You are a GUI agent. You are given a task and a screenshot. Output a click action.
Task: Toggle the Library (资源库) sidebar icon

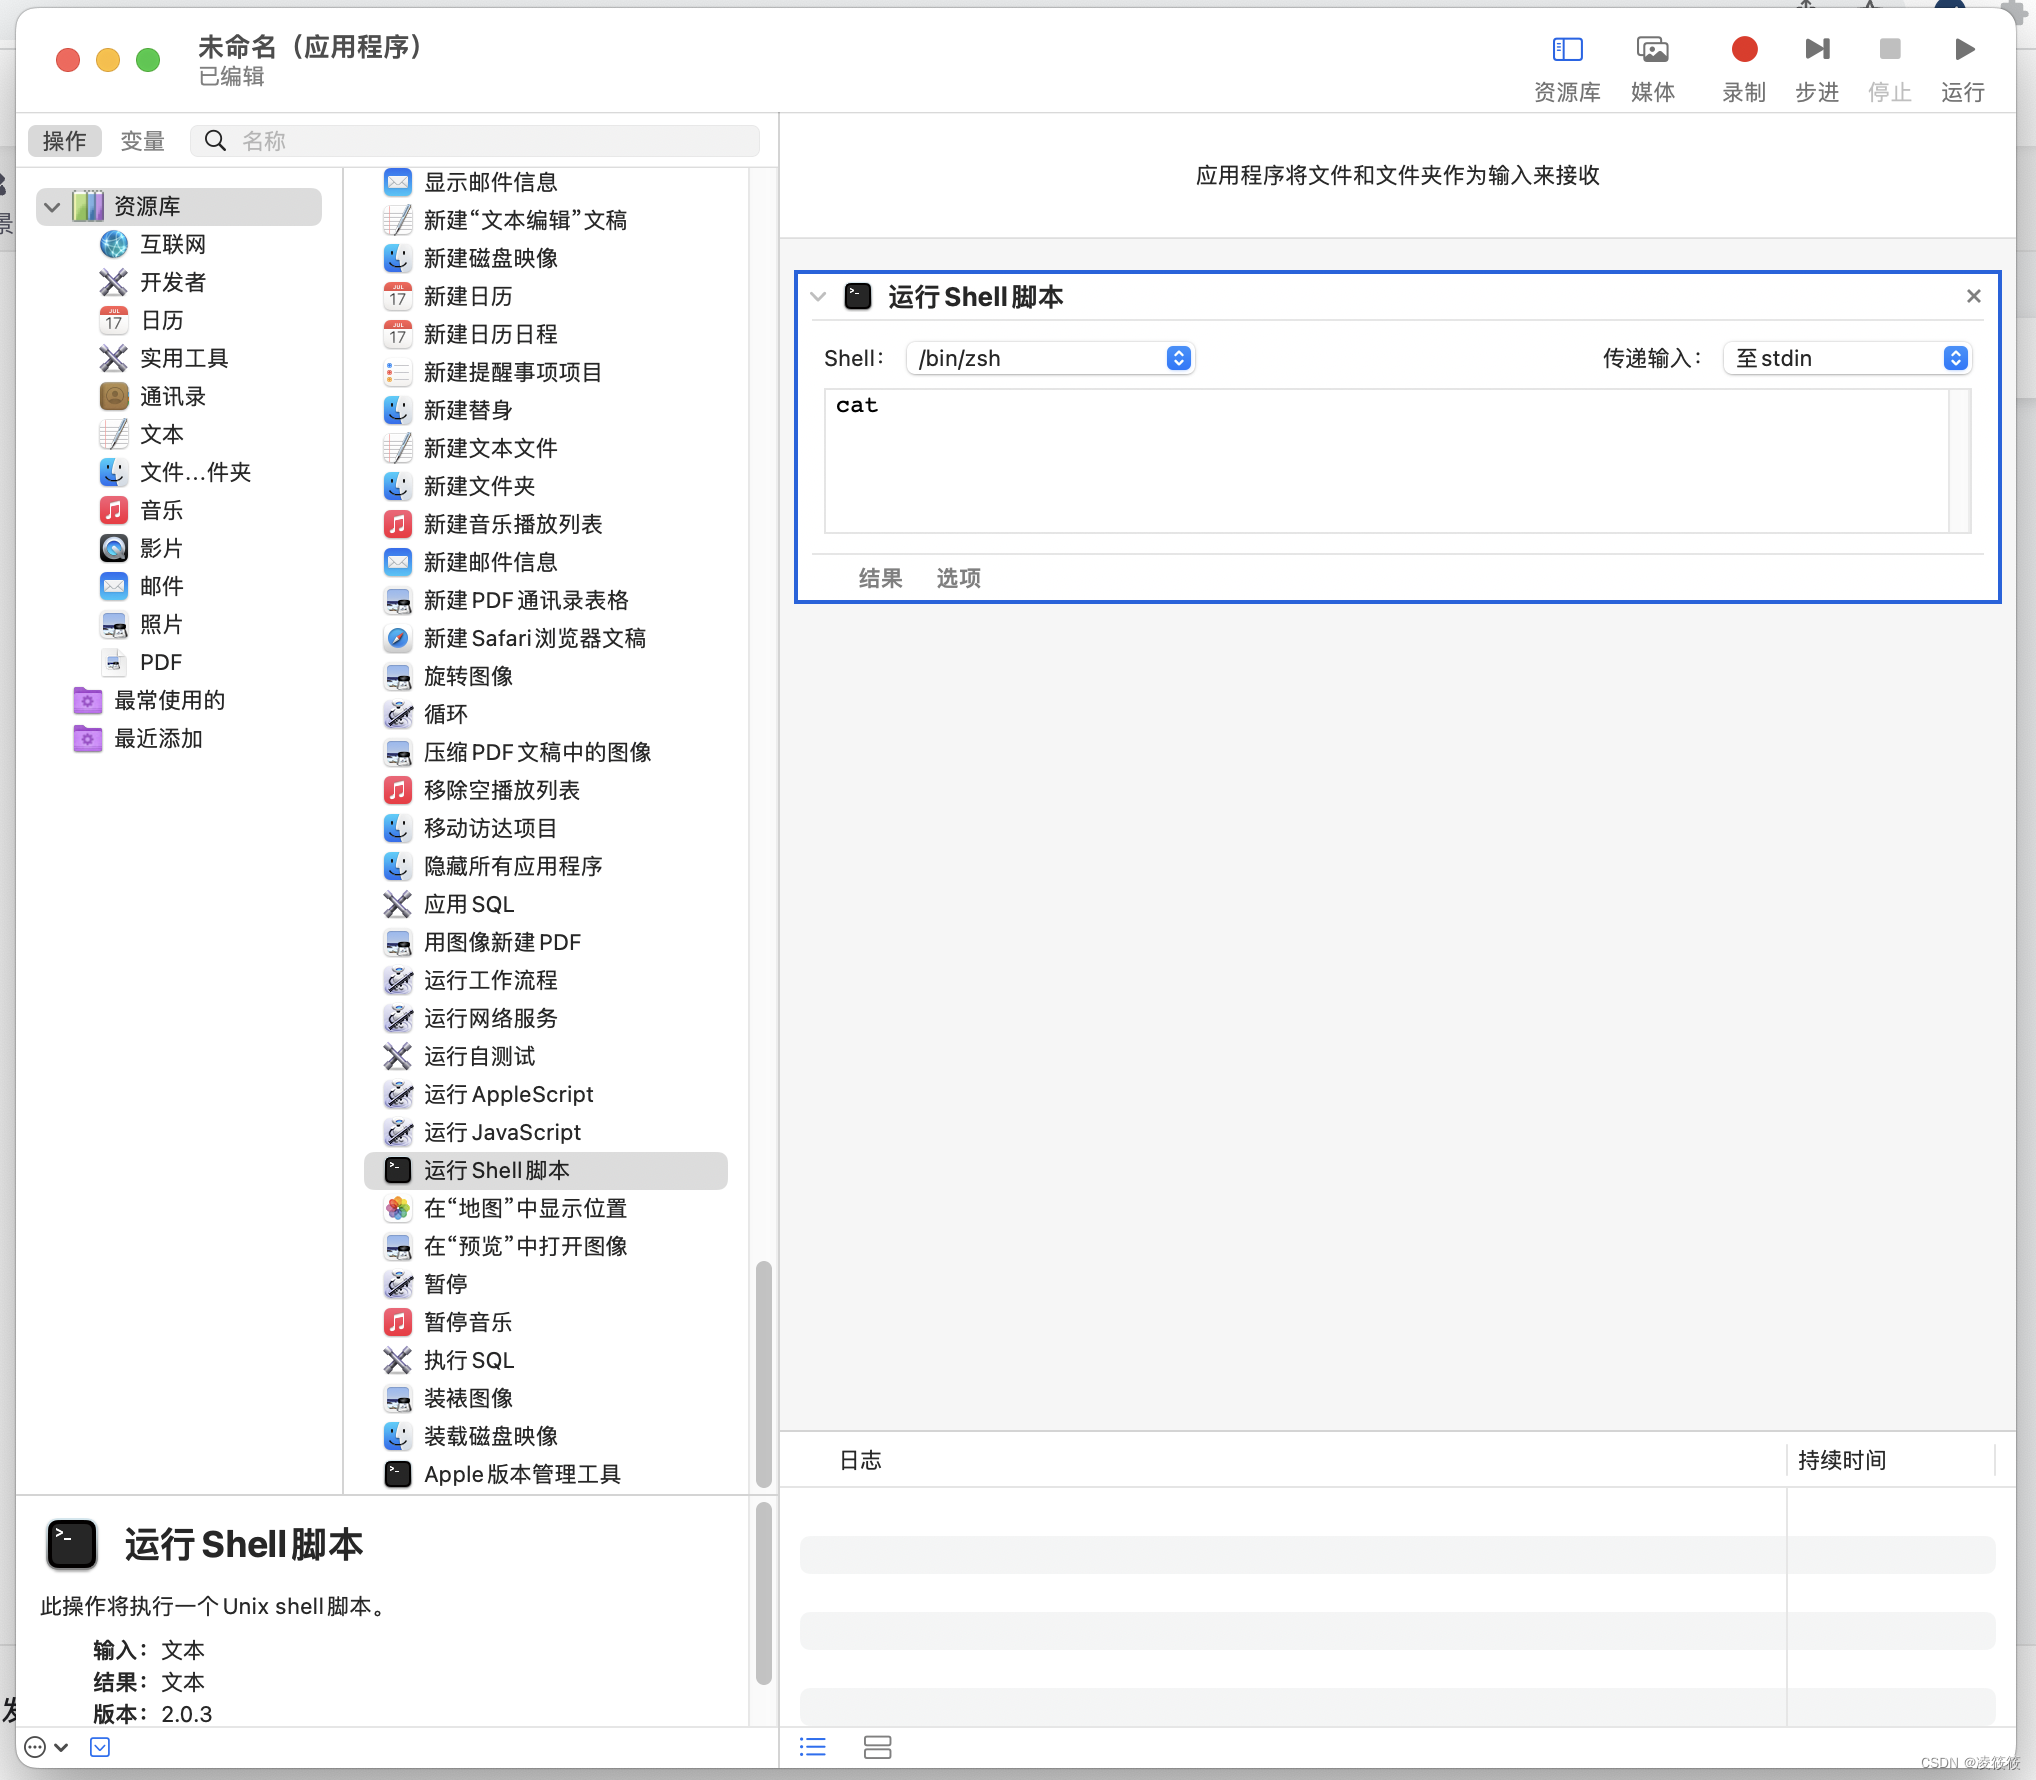pos(1567,49)
